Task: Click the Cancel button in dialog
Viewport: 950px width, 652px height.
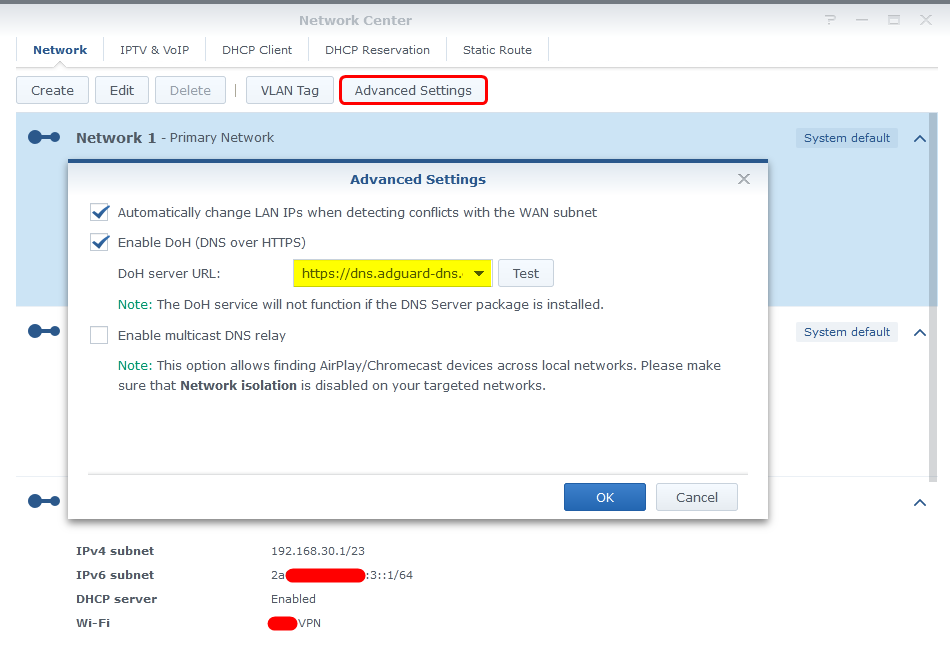Action: click(x=697, y=497)
